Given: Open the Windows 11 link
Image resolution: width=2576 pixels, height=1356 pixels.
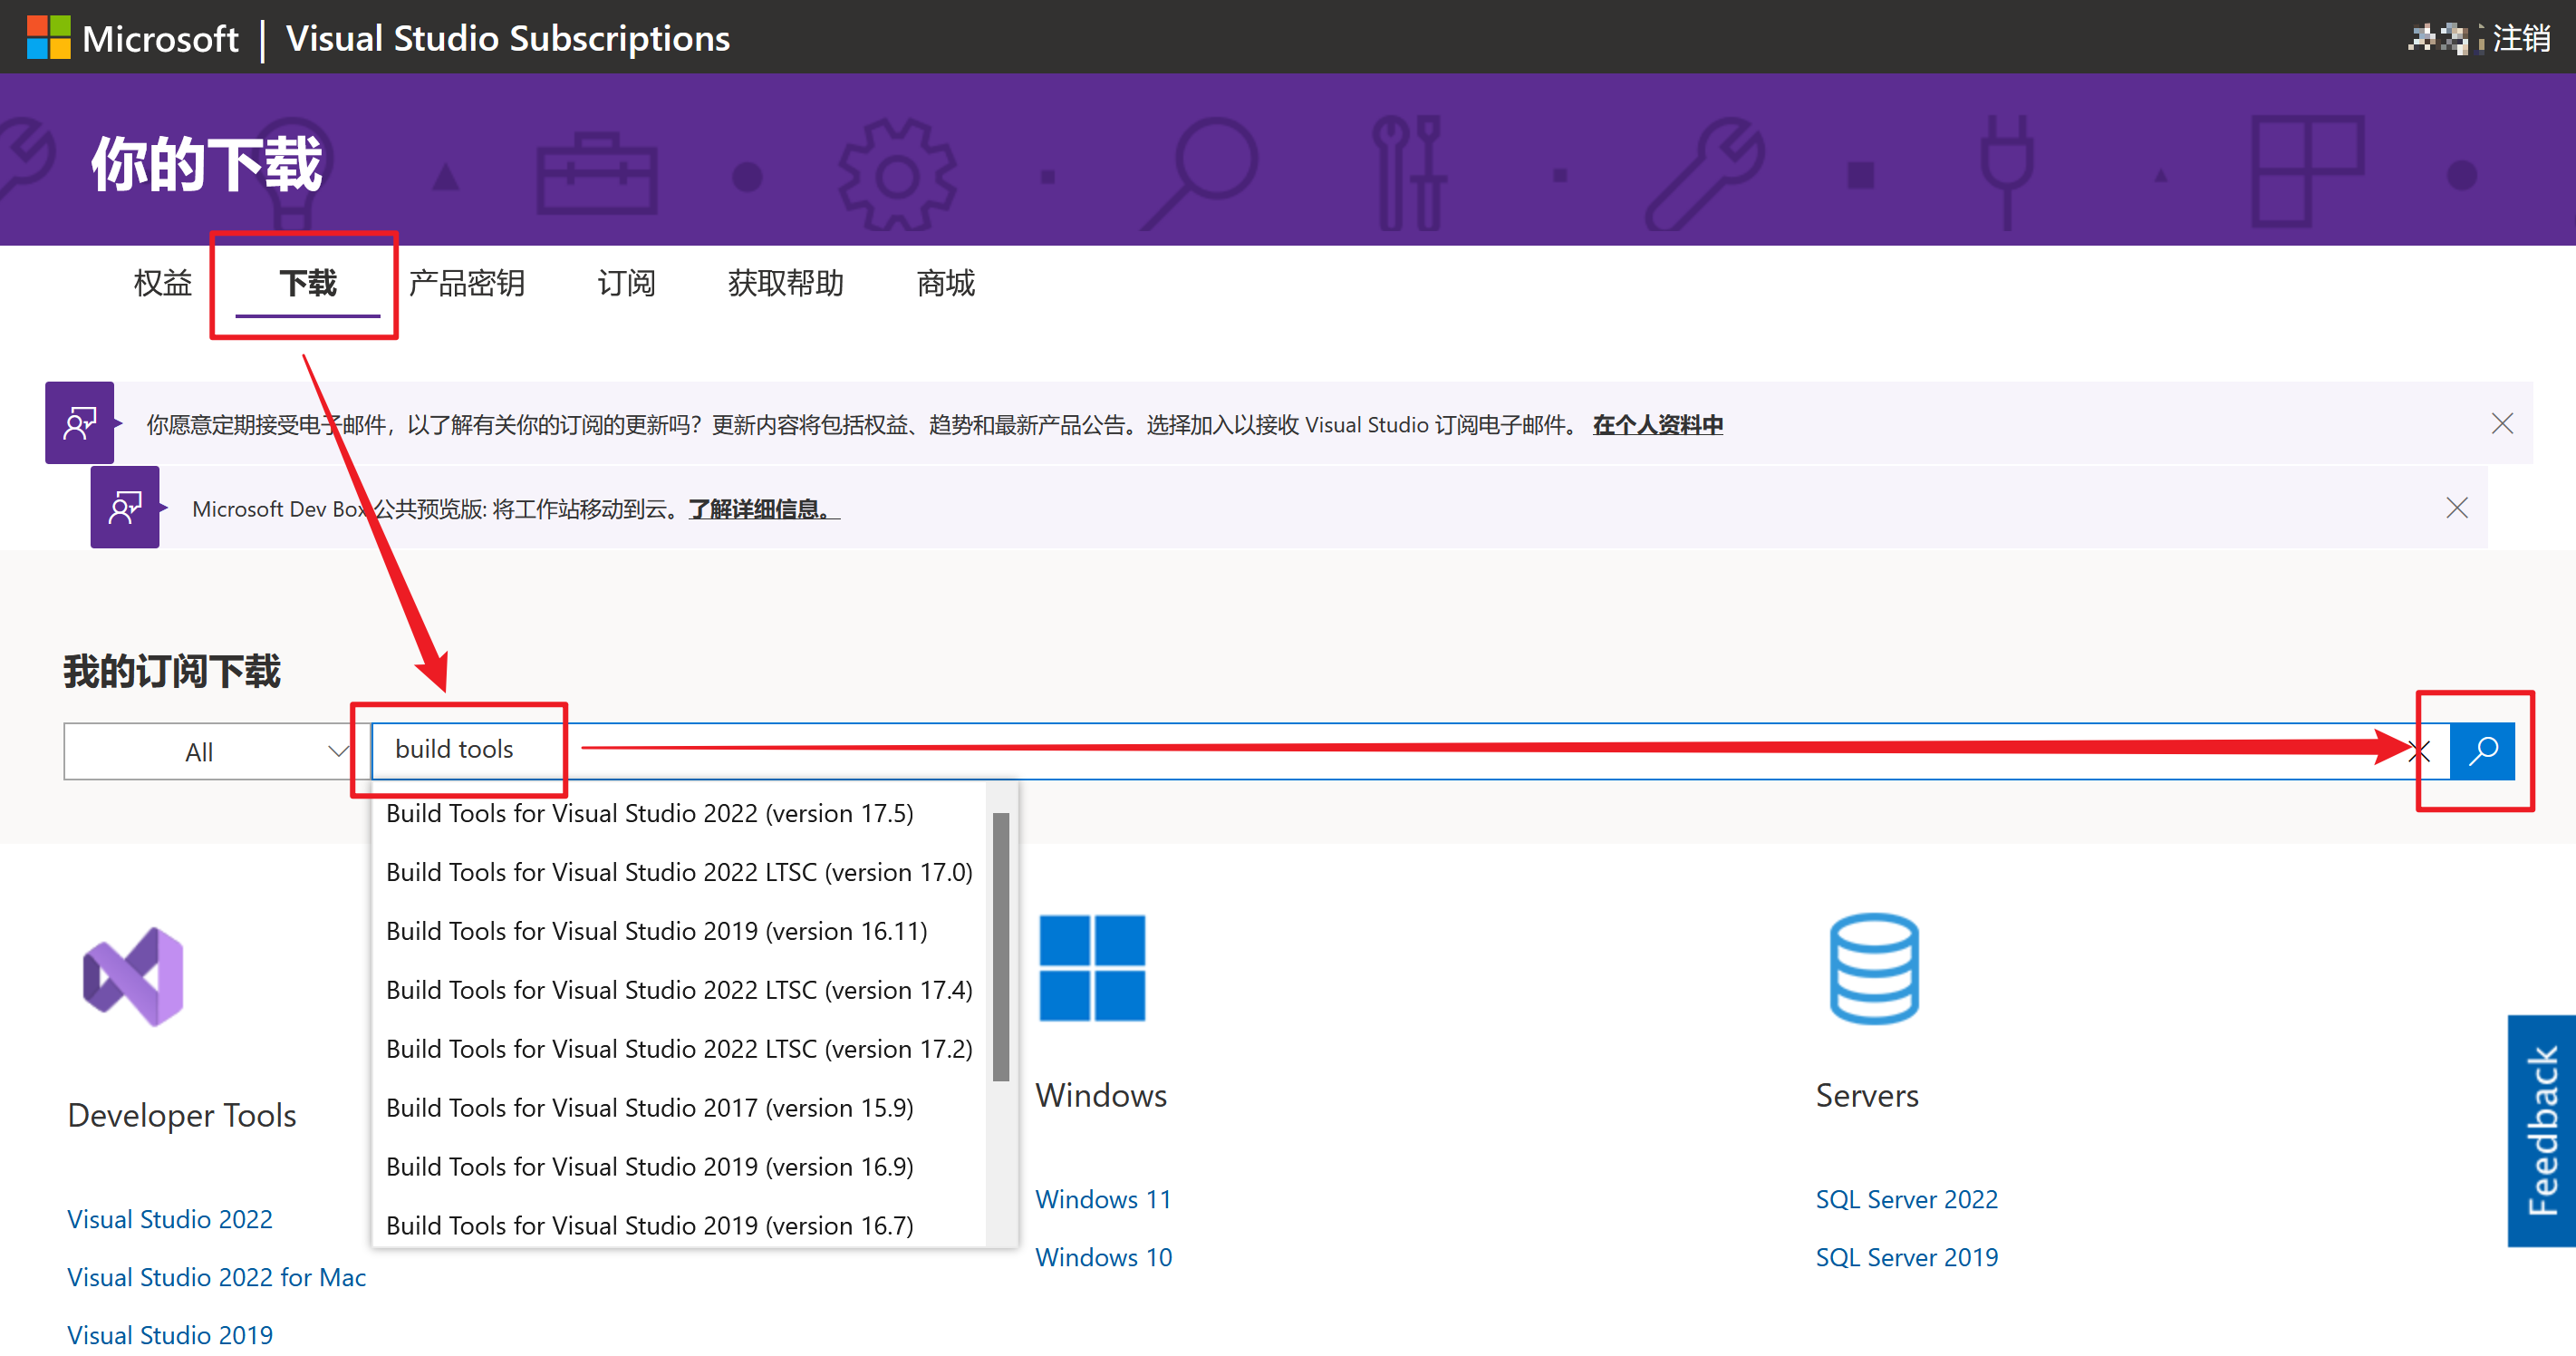Looking at the screenshot, I should pyautogui.click(x=1103, y=1199).
